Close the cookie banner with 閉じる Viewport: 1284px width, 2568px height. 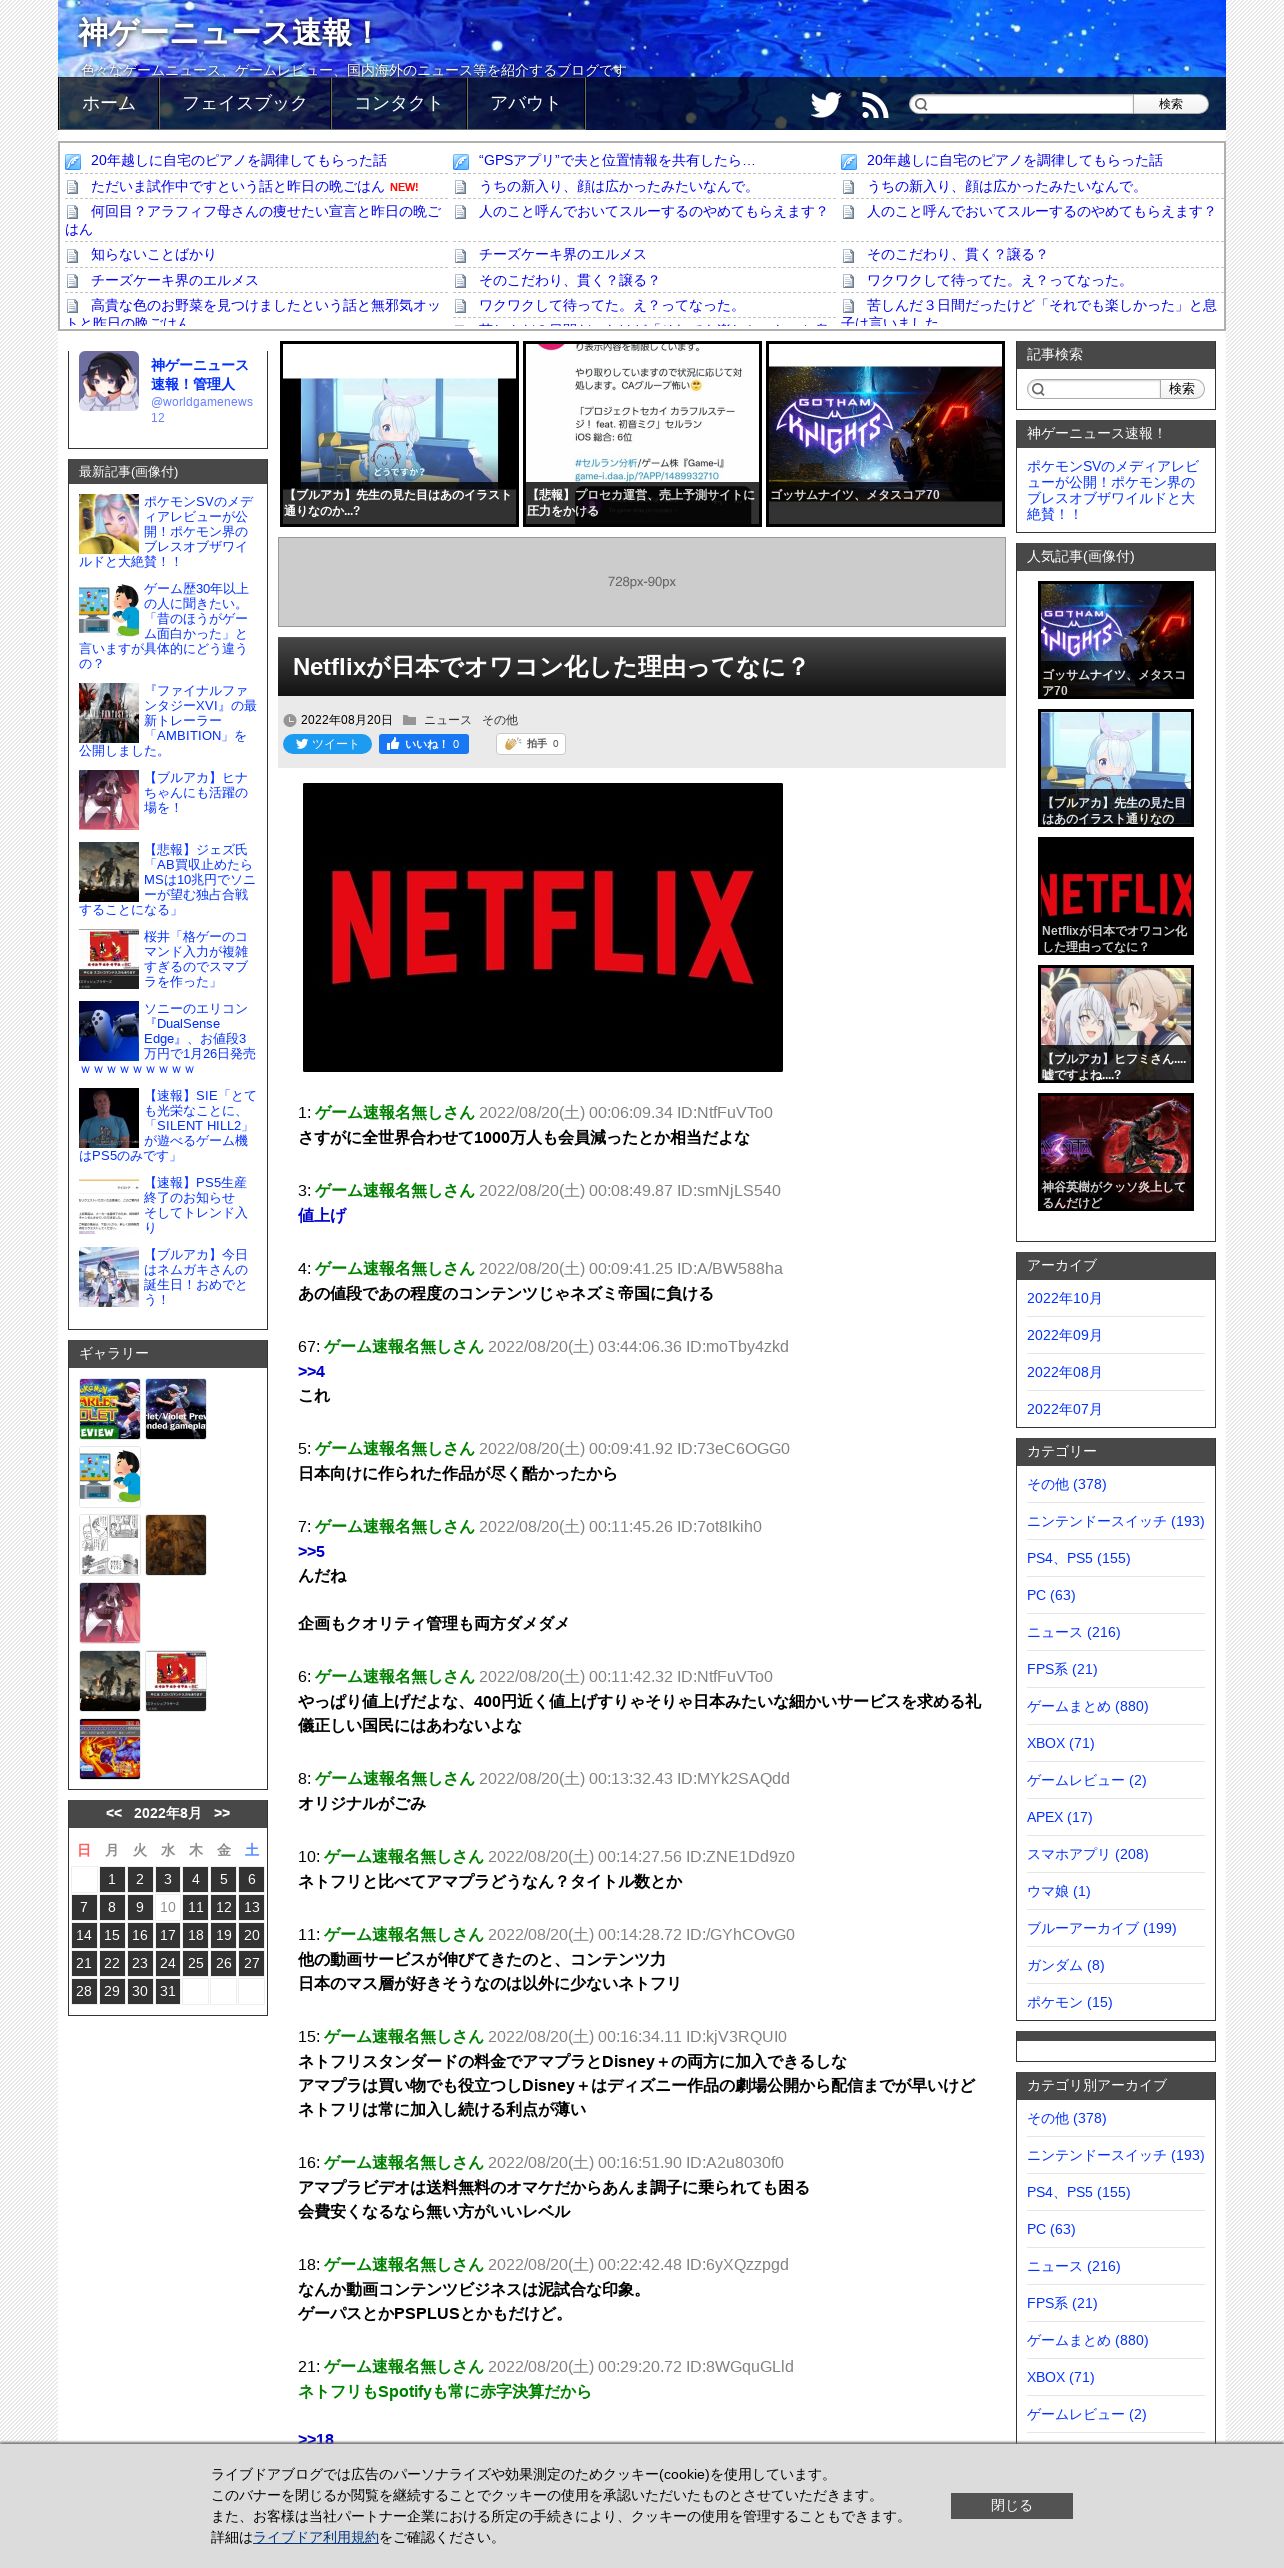pyautogui.click(x=1011, y=2505)
